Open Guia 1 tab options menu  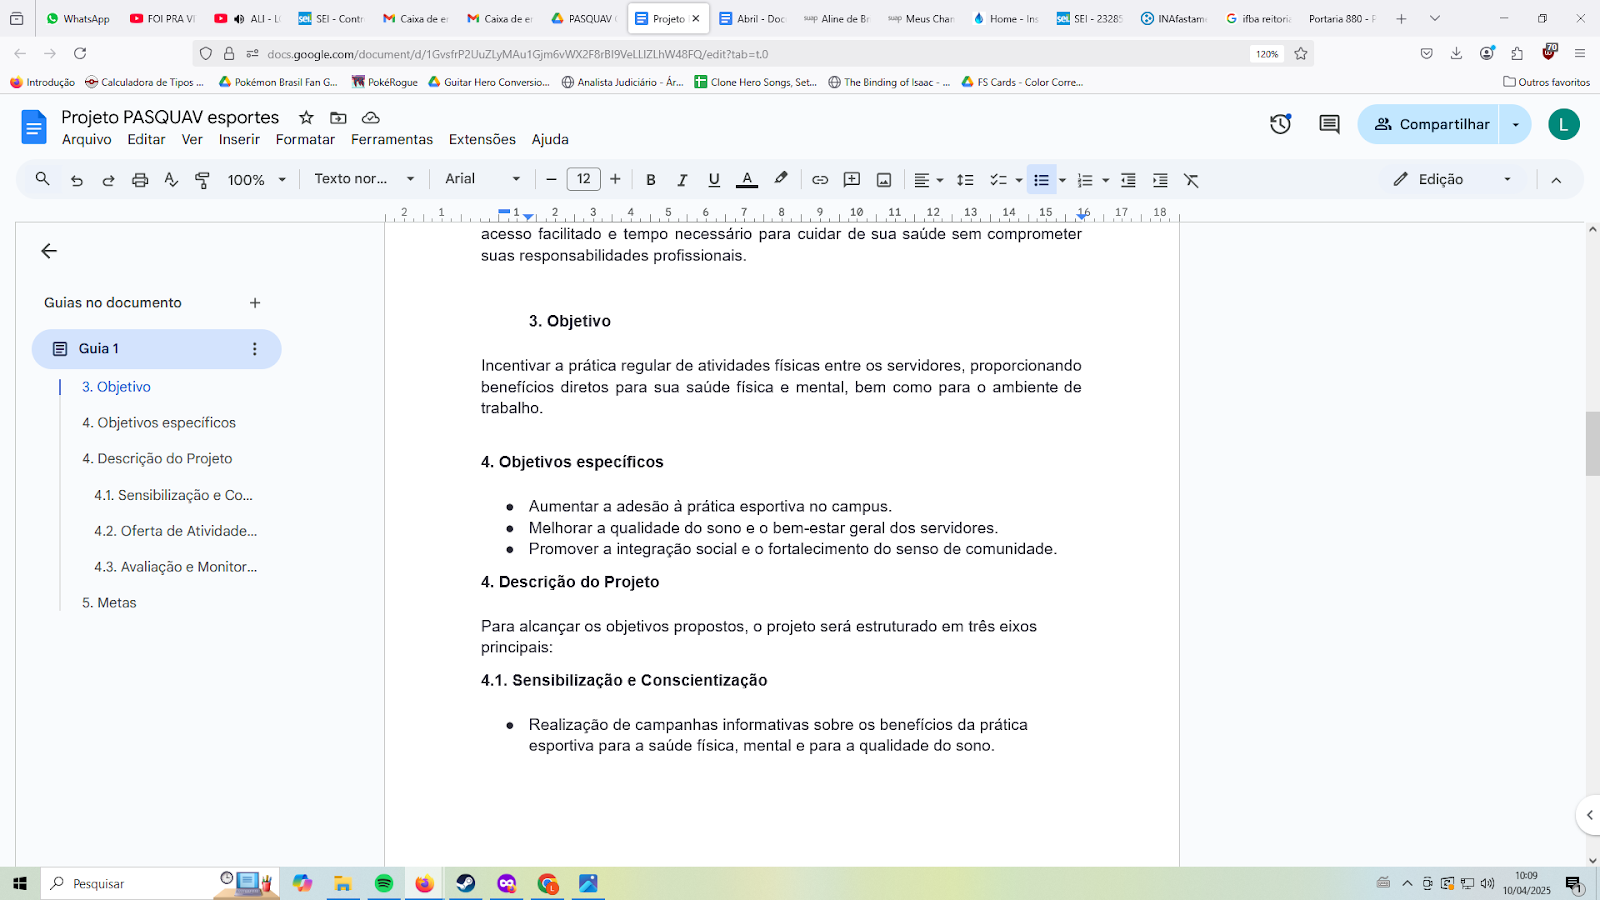254,349
